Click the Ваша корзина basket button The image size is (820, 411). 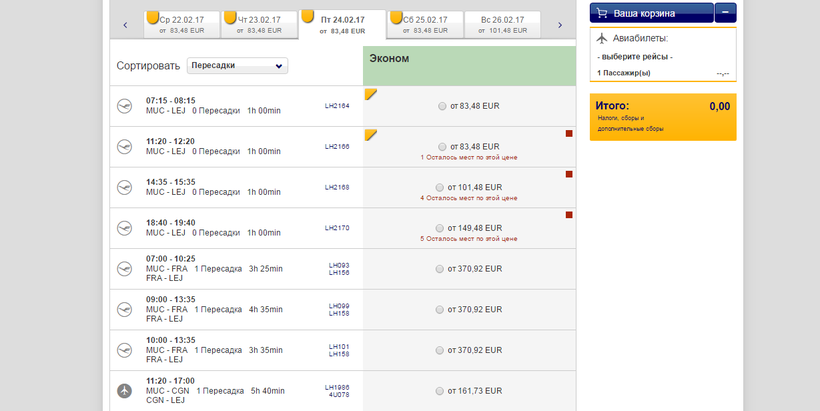point(650,14)
